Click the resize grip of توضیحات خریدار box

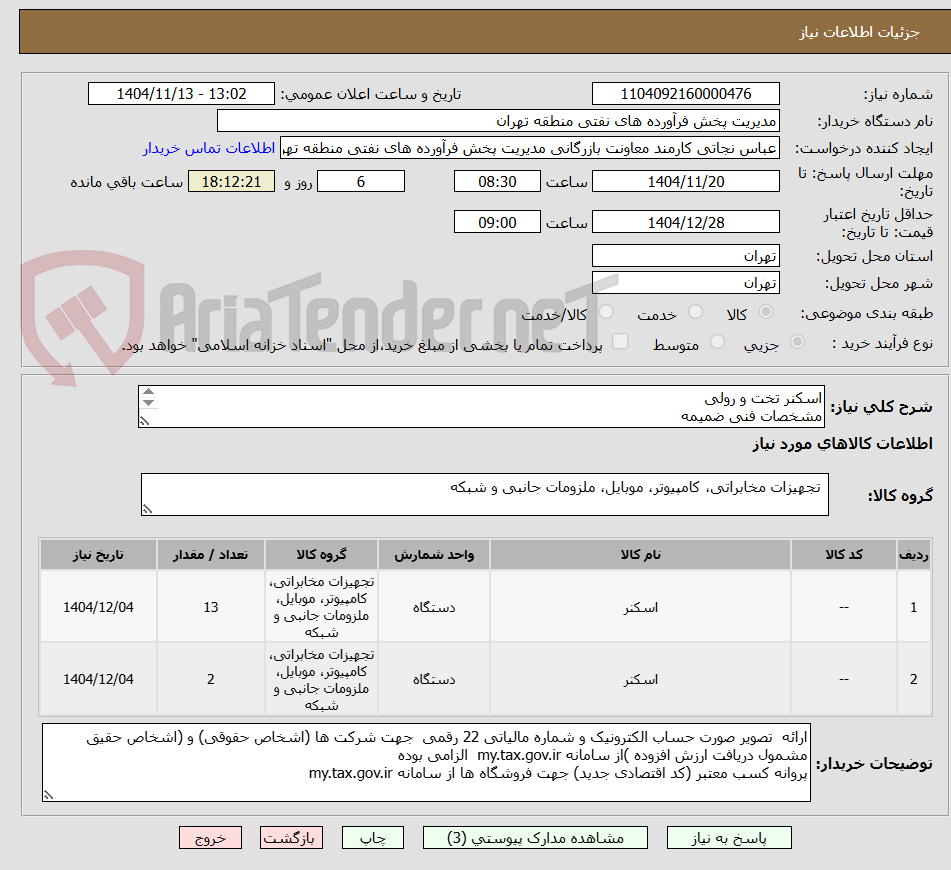coord(49,795)
